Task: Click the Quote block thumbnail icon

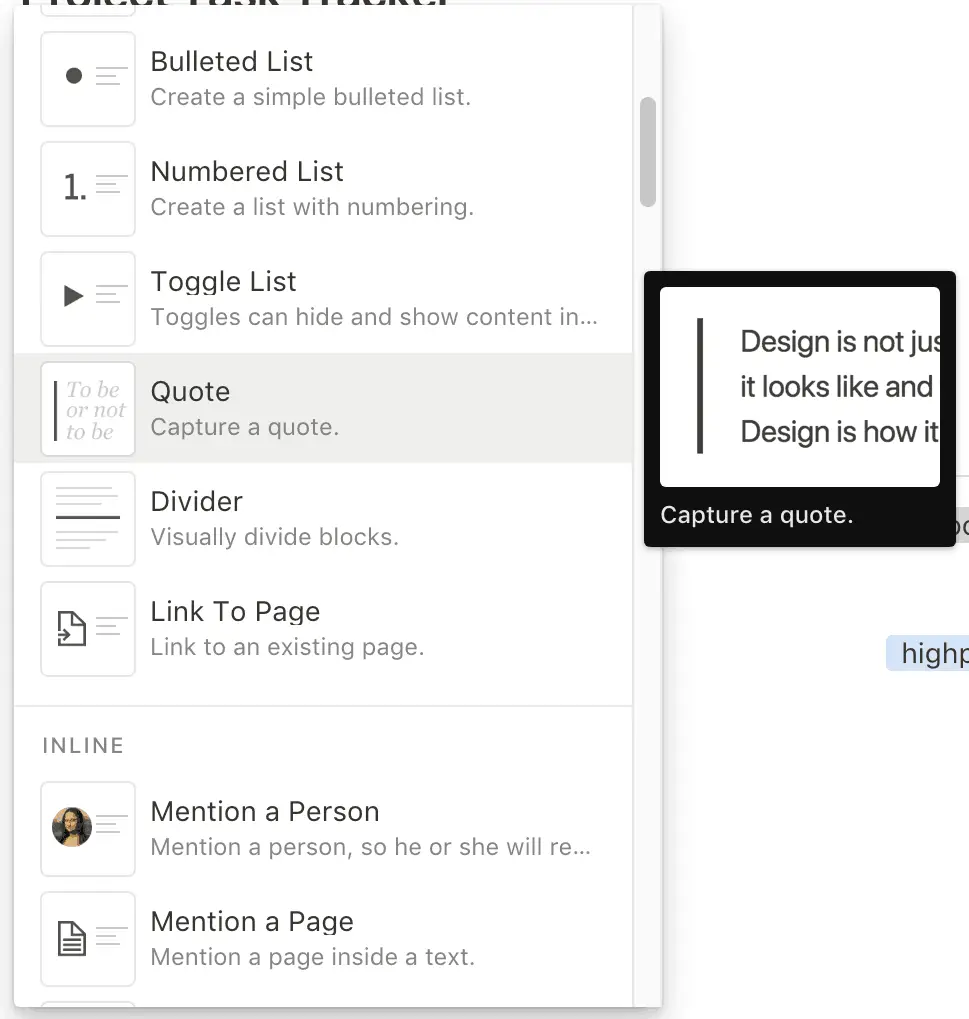Action: [x=88, y=409]
